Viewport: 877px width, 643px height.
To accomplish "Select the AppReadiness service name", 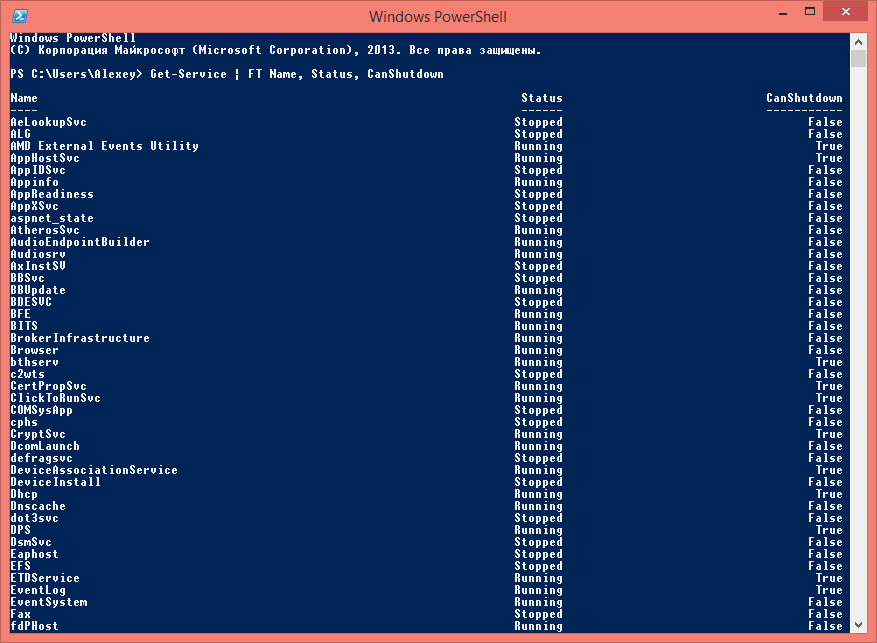I will pos(52,194).
